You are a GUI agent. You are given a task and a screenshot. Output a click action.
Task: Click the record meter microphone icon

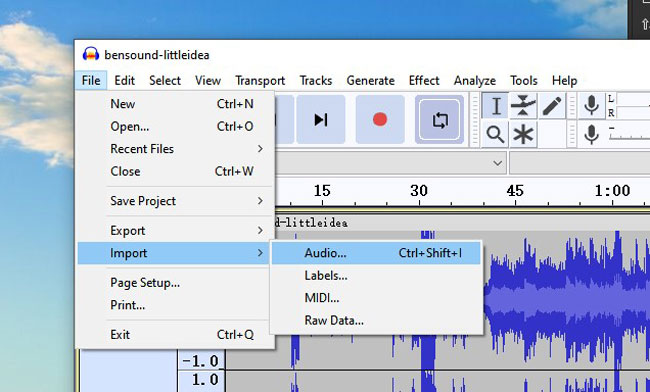point(591,106)
